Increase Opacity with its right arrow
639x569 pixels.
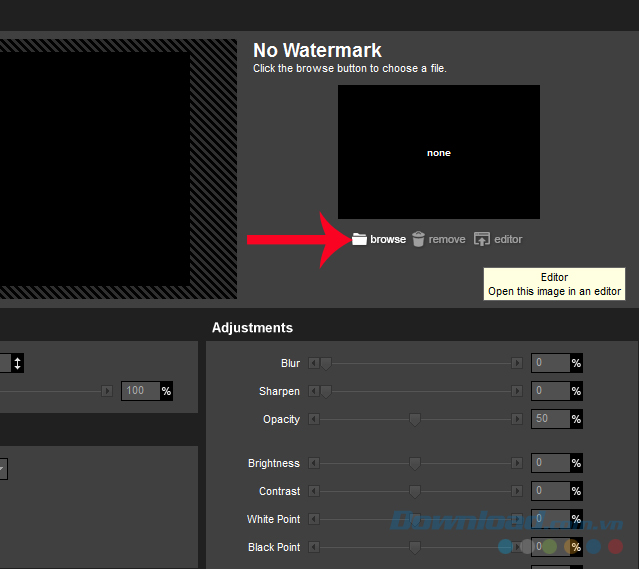click(516, 419)
